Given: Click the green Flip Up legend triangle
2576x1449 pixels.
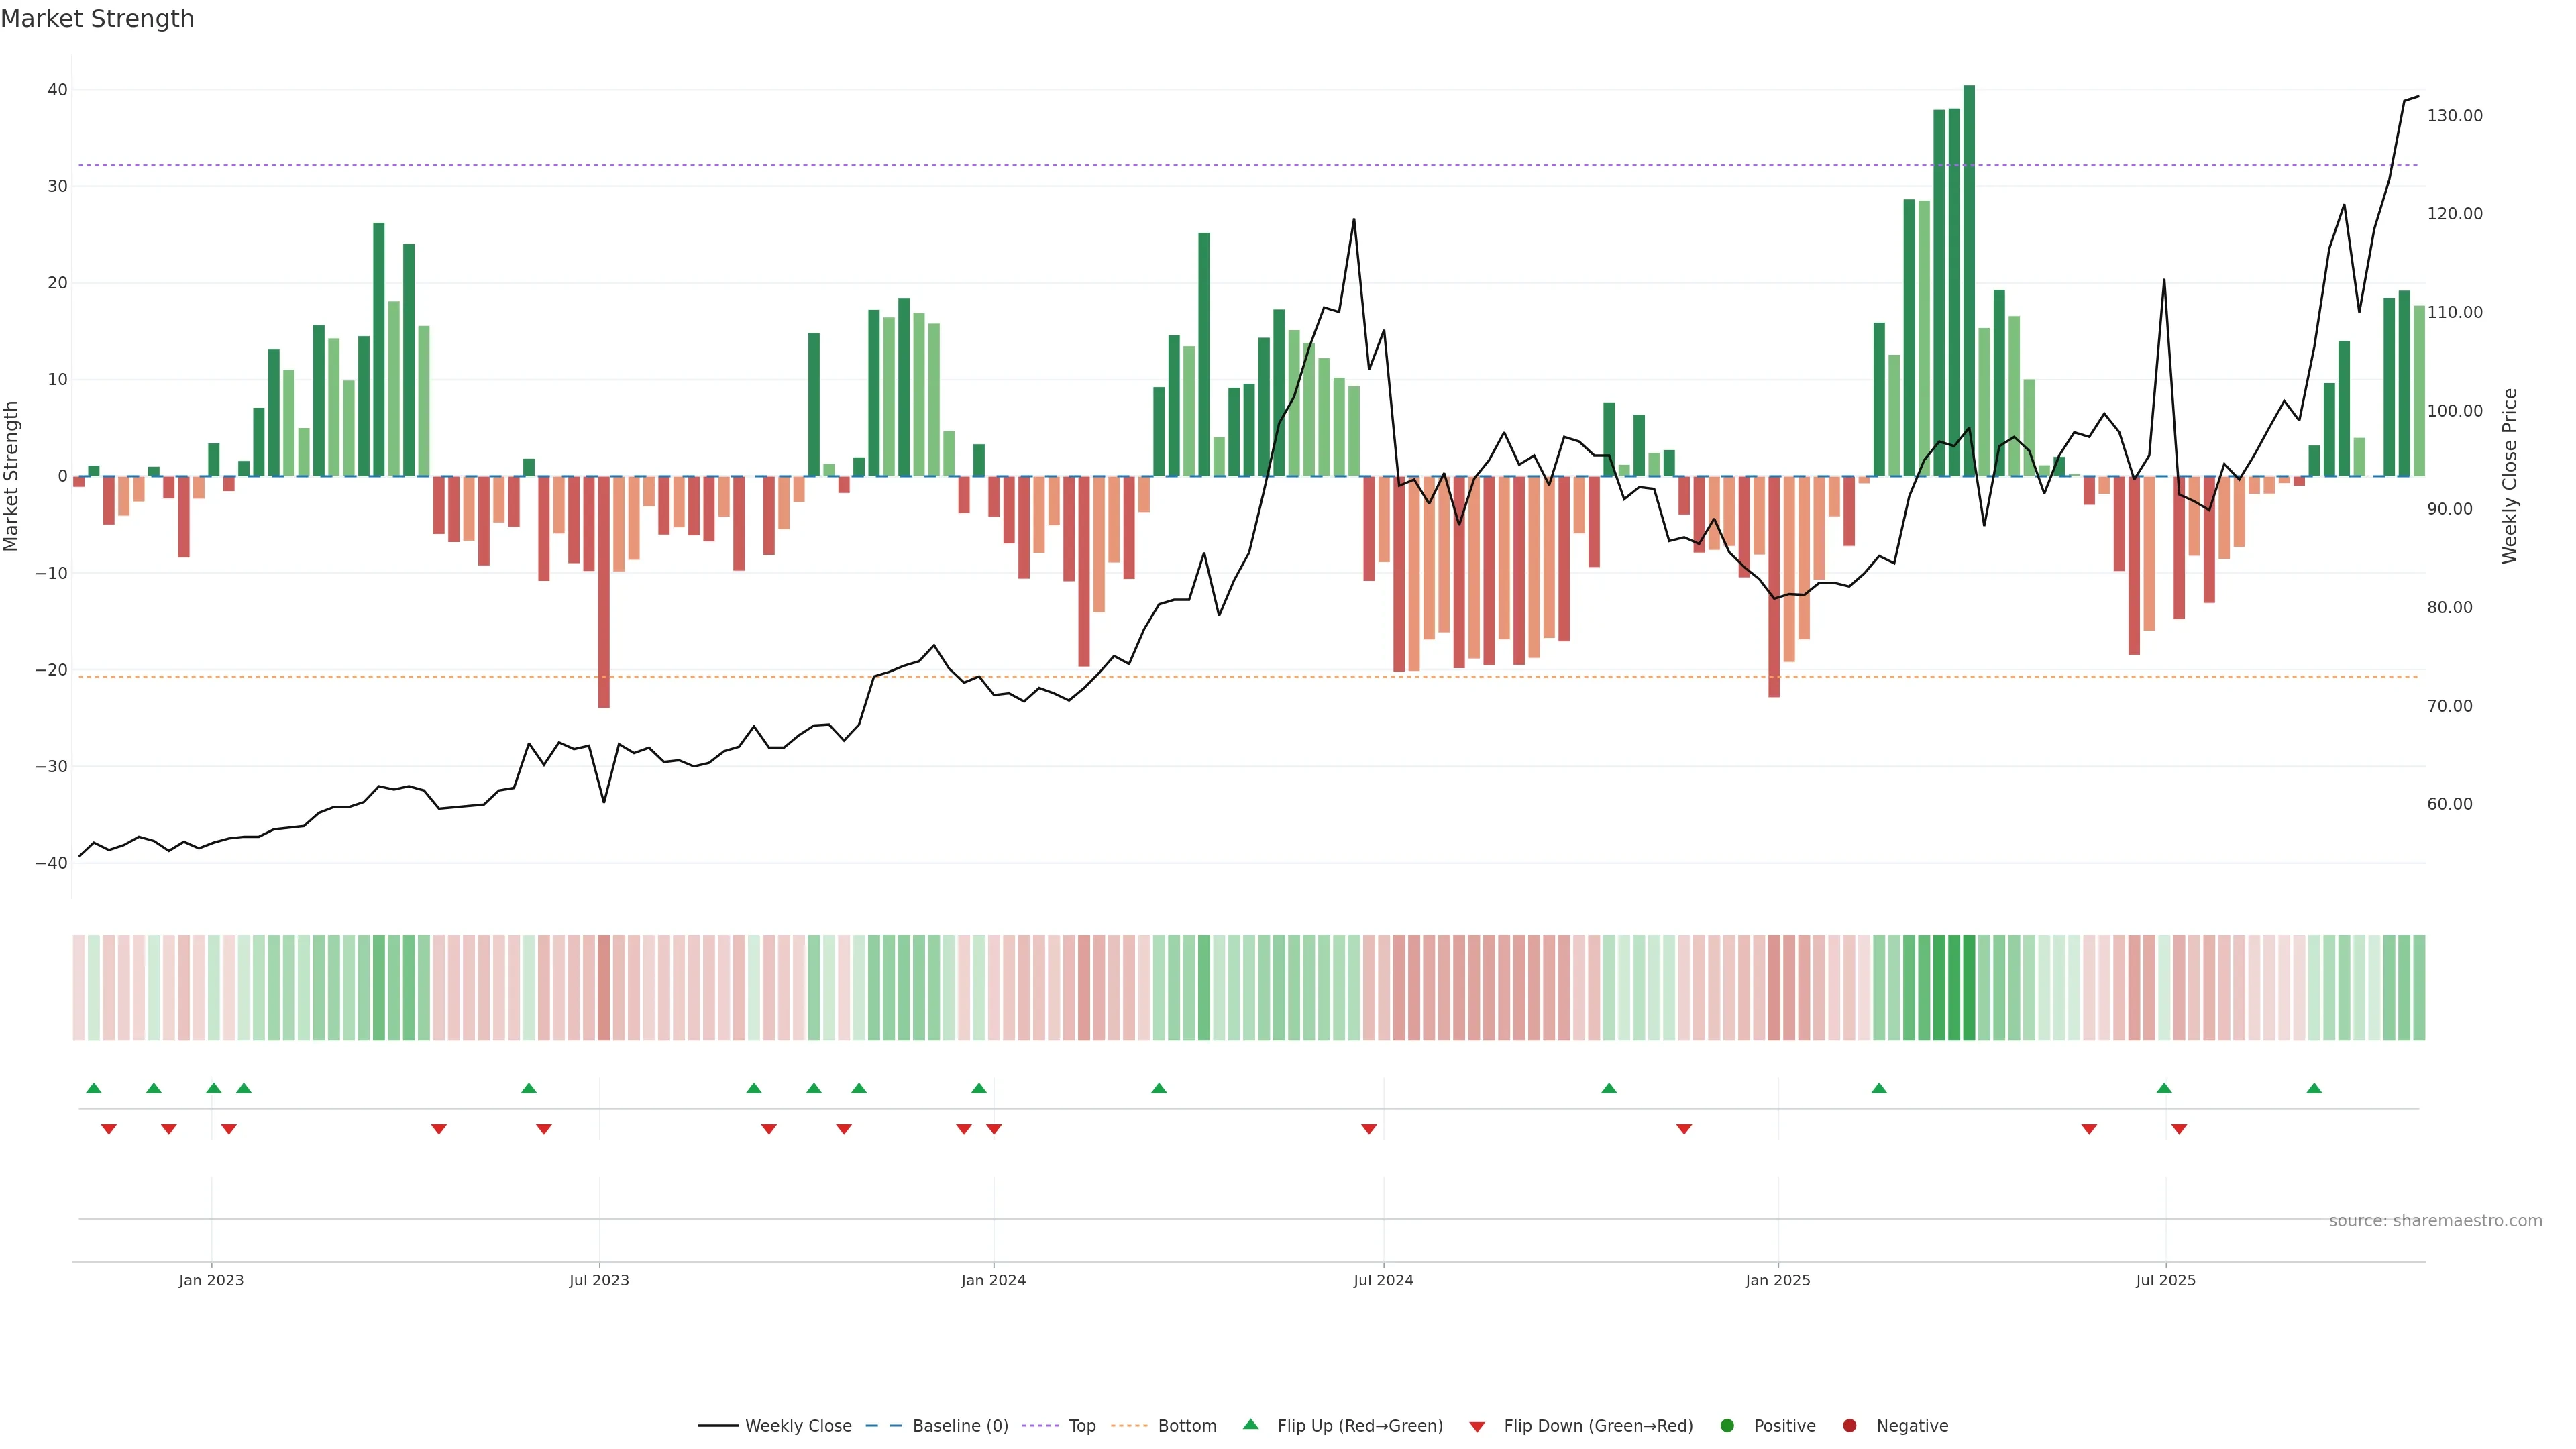Looking at the screenshot, I should coord(1250,1424).
